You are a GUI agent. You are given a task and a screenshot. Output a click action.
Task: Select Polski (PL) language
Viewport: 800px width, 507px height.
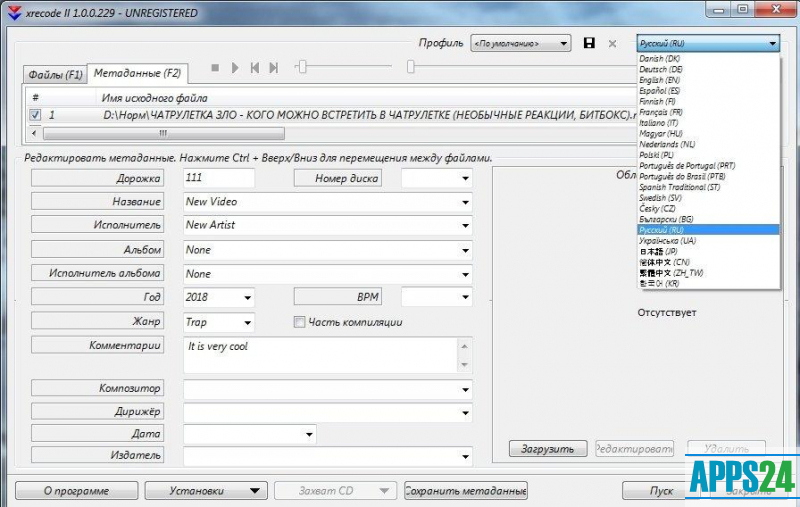click(x=709, y=155)
